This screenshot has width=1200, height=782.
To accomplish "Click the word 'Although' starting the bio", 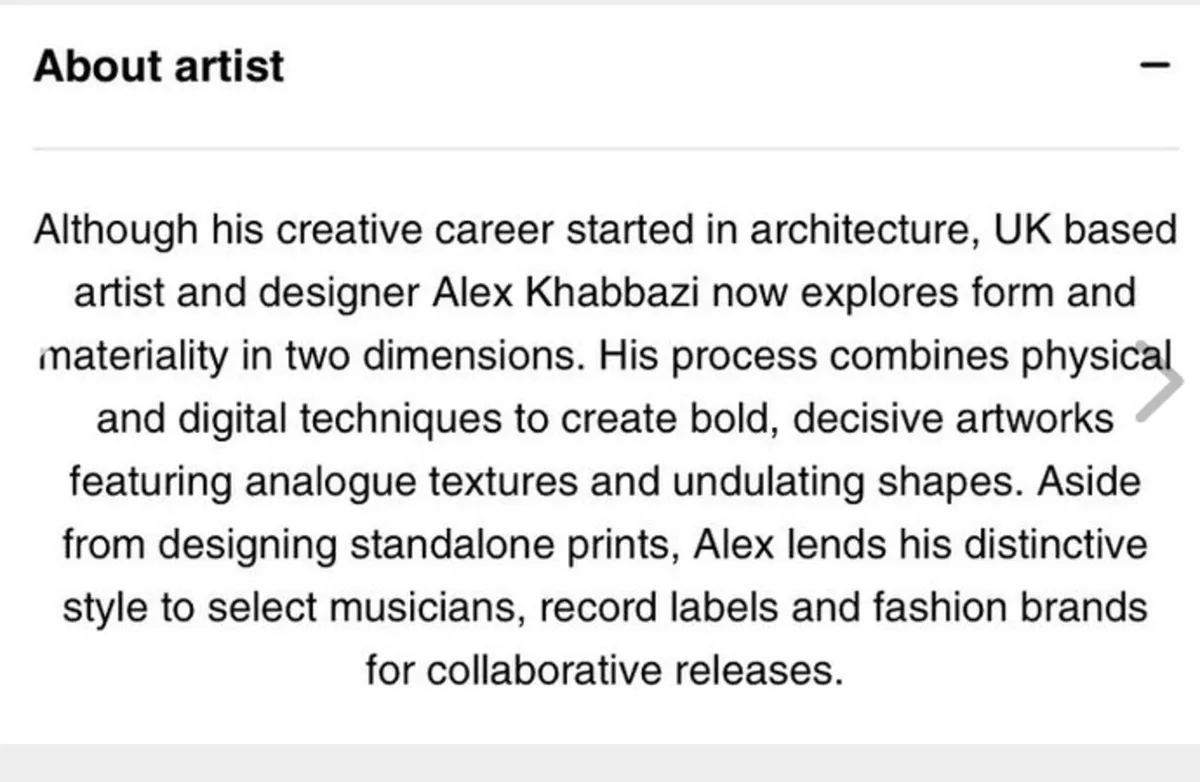I will [x=116, y=231].
